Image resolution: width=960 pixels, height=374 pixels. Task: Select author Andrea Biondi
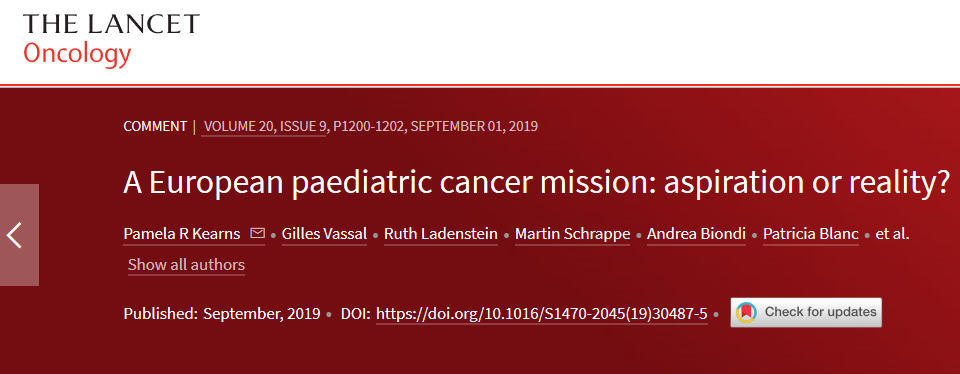pos(696,234)
